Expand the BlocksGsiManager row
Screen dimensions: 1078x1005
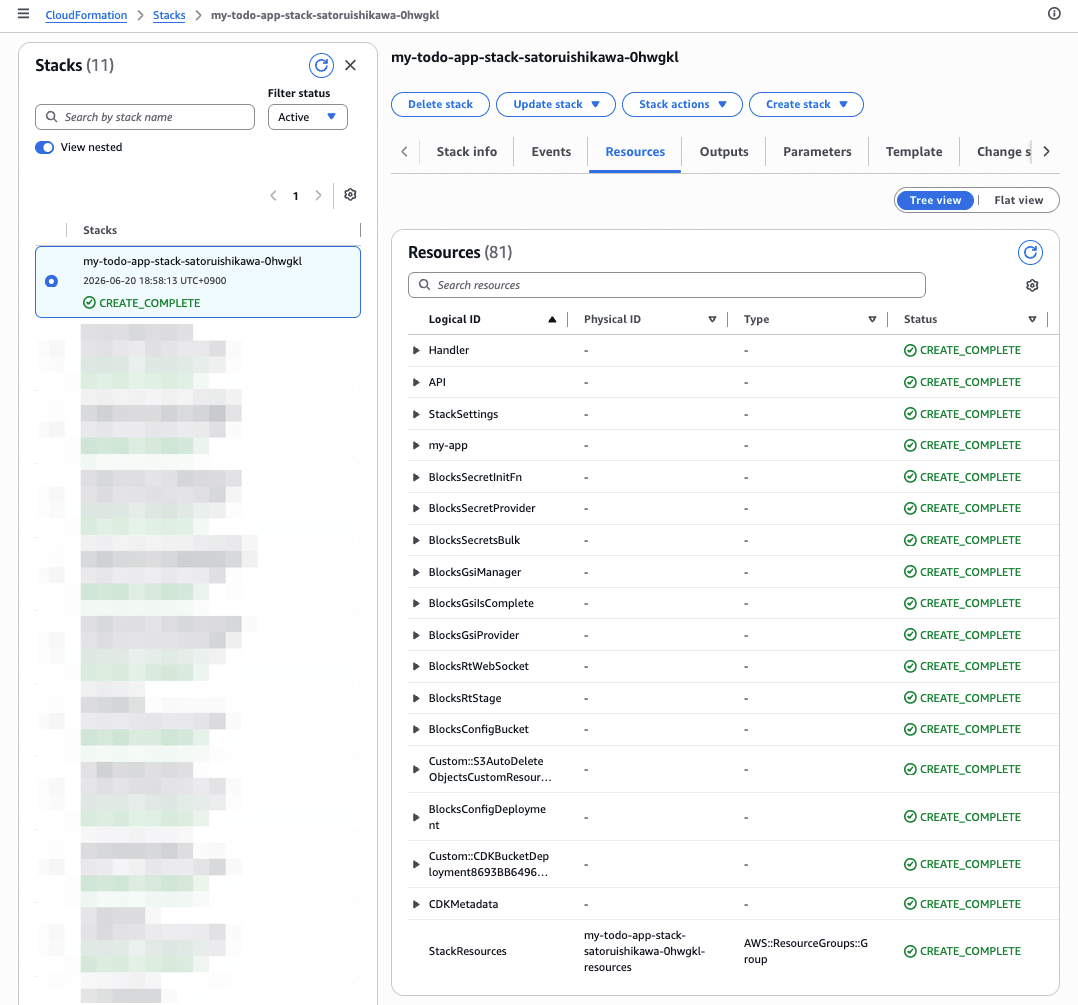click(416, 572)
